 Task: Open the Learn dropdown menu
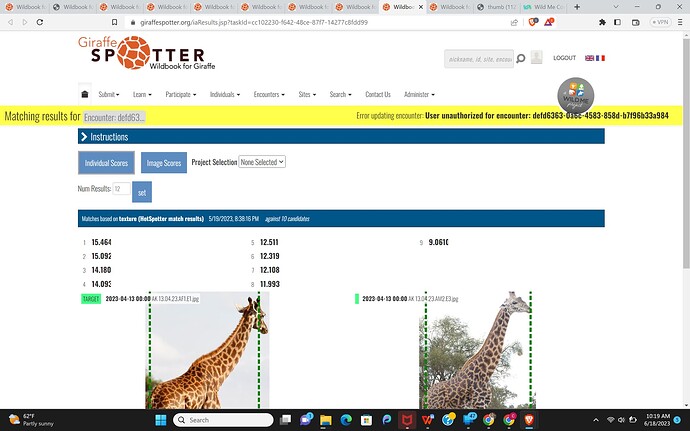142,94
